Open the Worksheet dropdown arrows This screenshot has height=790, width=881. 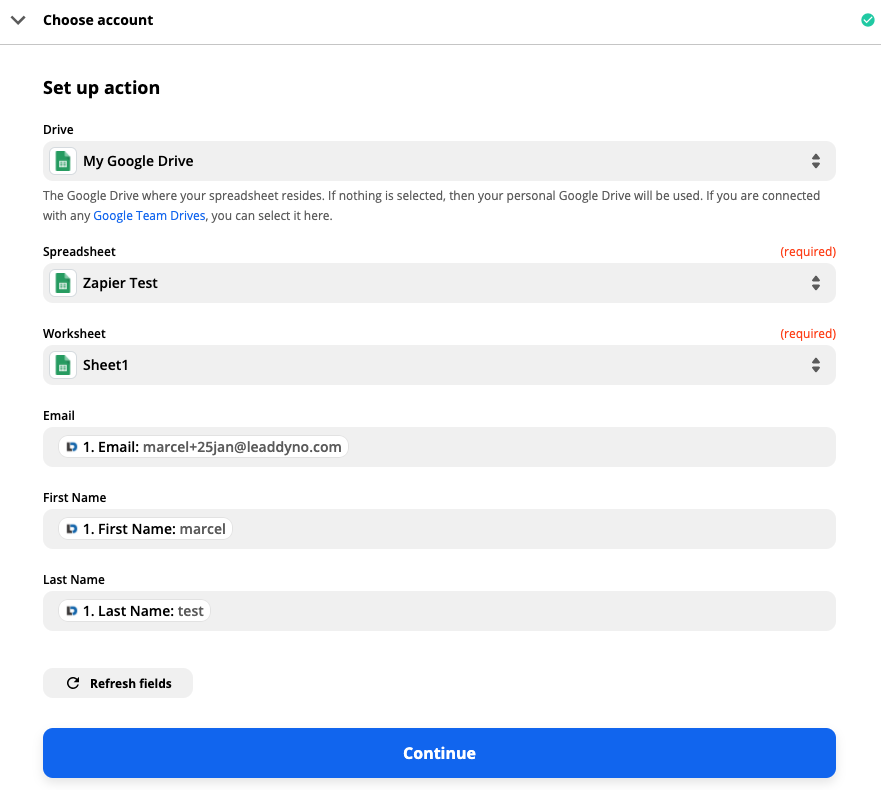coord(816,365)
